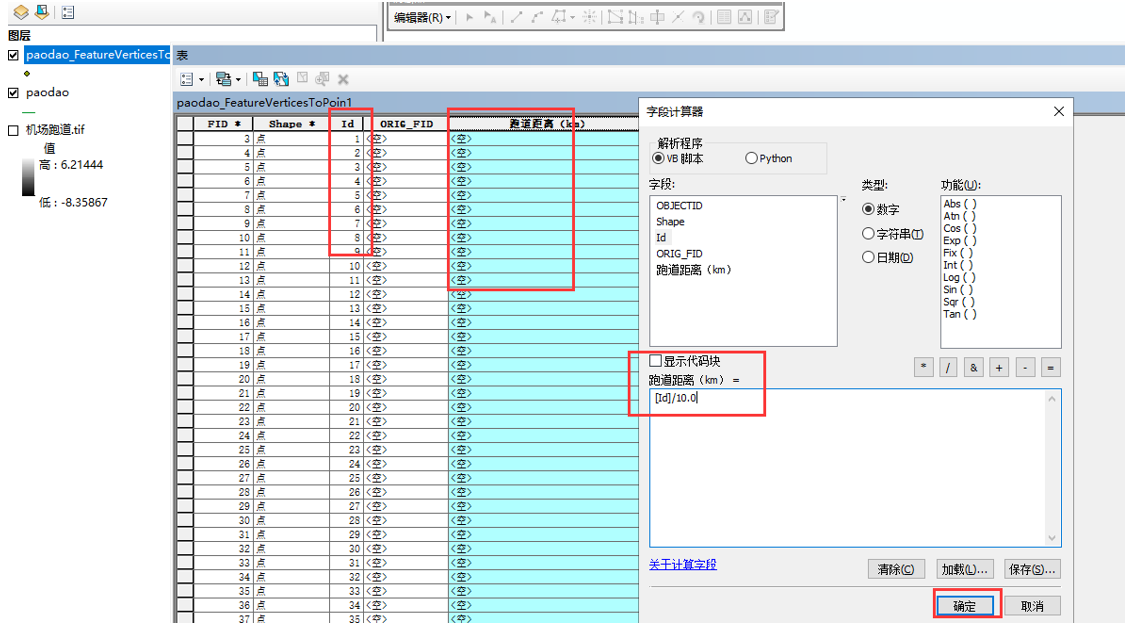
Task: Click the 取消 button
Action: click(x=1032, y=606)
